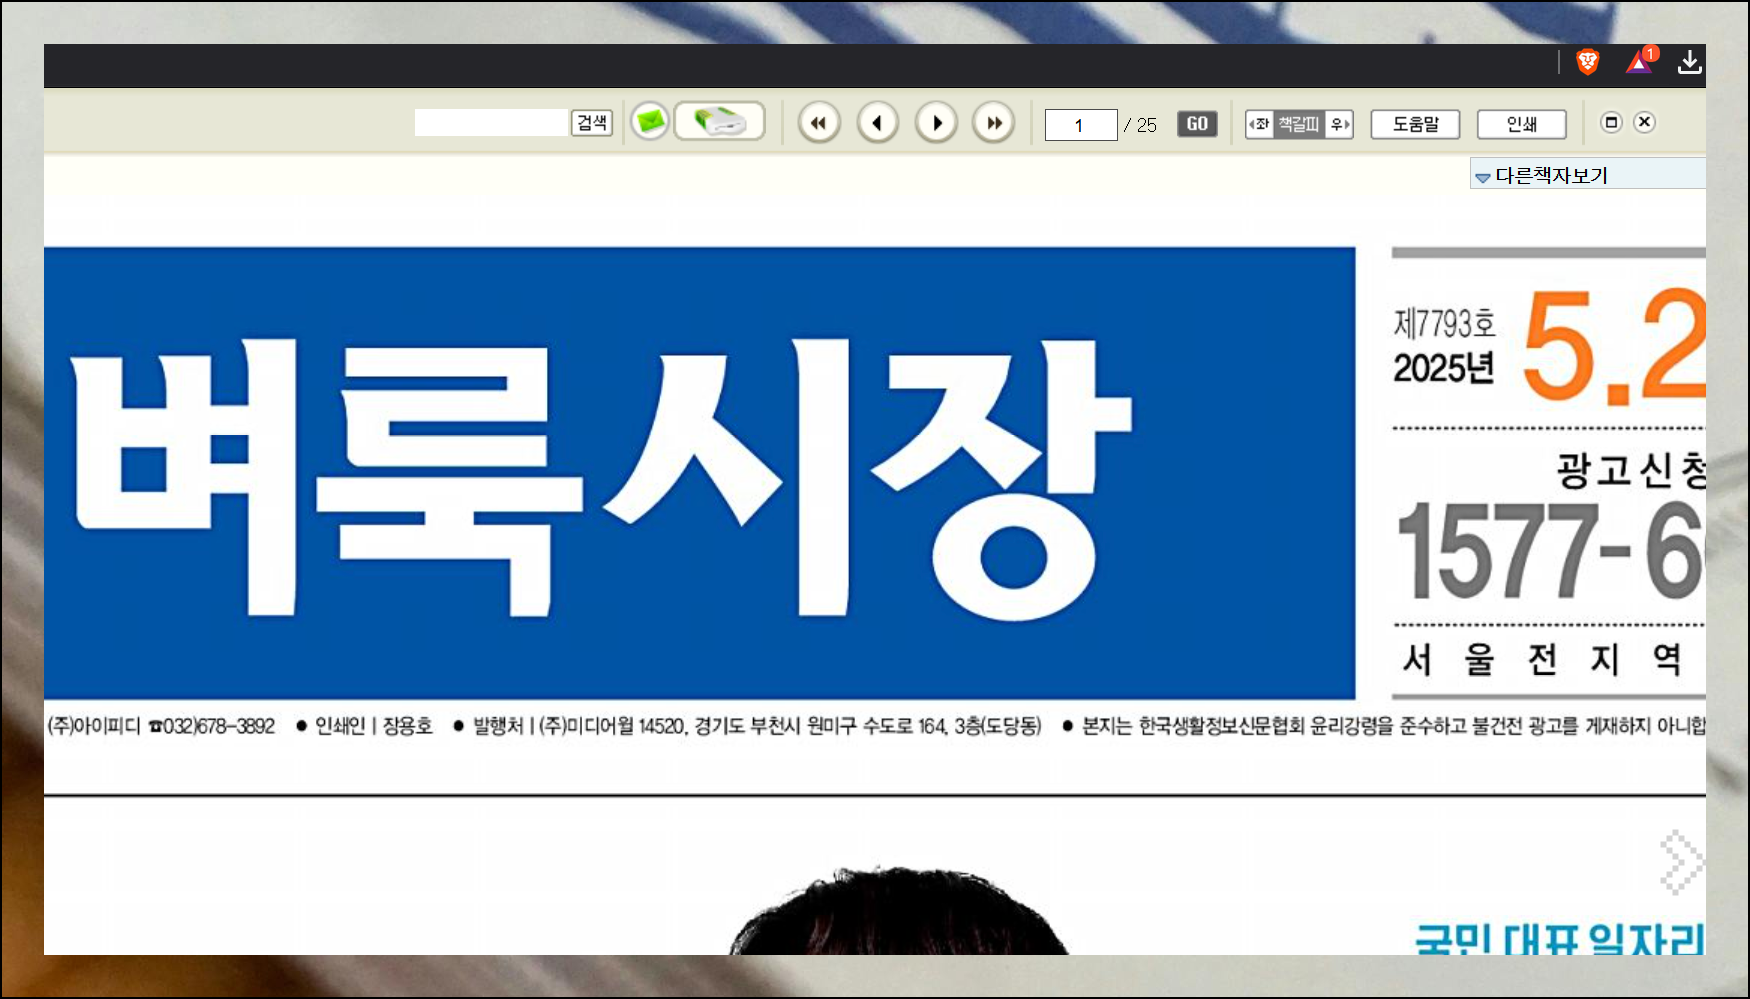
Task: Go to next page with right arrow
Action: pos(937,123)
